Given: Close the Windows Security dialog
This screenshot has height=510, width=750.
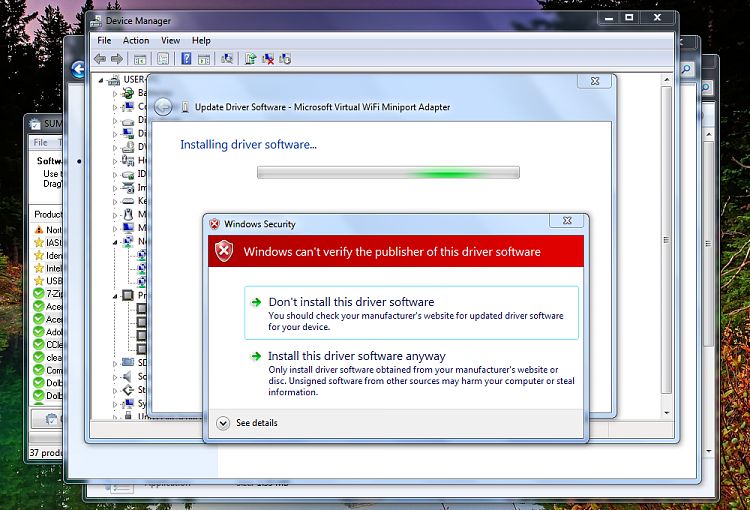Looking at the screenshot, I should coord(567,221).
